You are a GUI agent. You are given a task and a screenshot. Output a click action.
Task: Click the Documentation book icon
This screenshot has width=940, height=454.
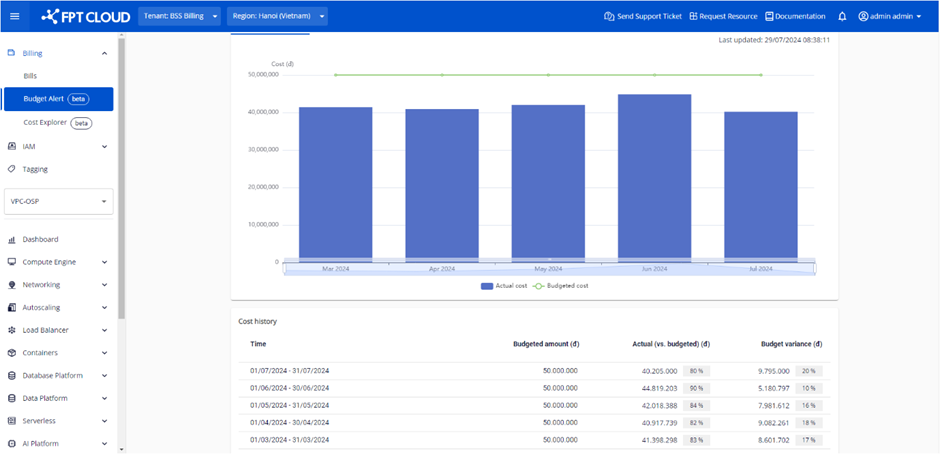(x=769, y=16)
